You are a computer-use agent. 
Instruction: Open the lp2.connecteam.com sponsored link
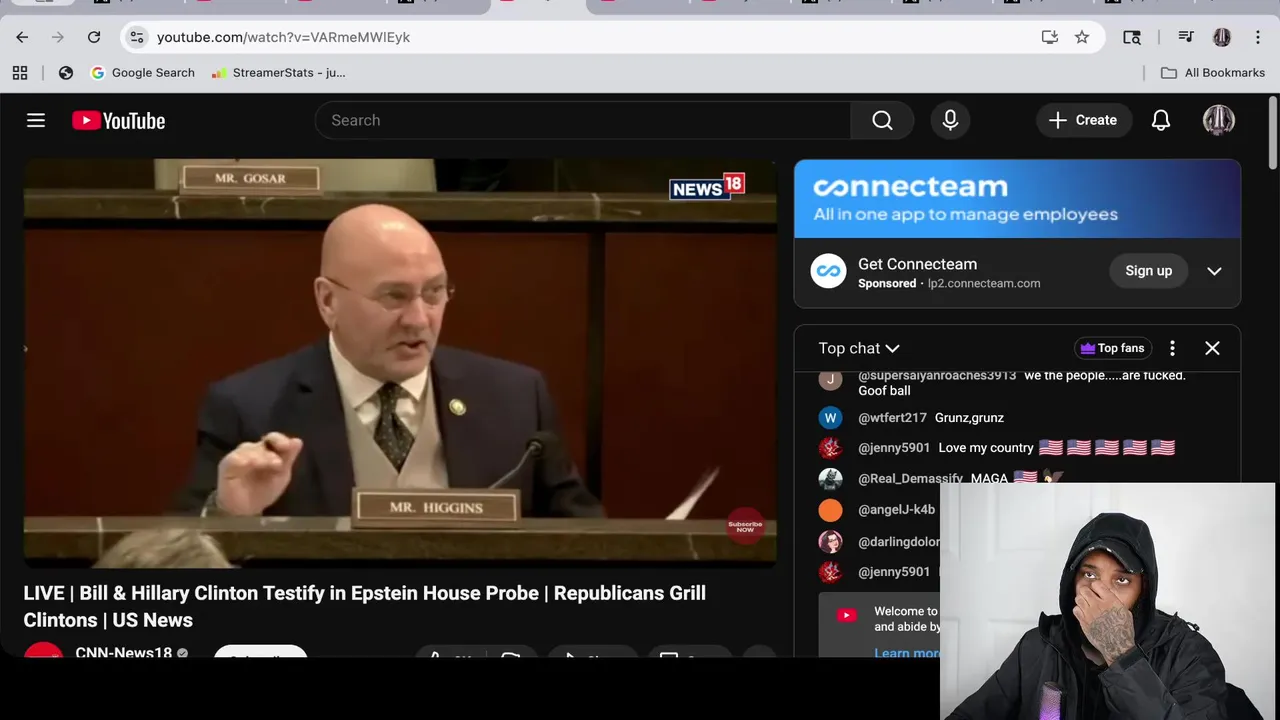pyautogui.click(x=984, y=283)
